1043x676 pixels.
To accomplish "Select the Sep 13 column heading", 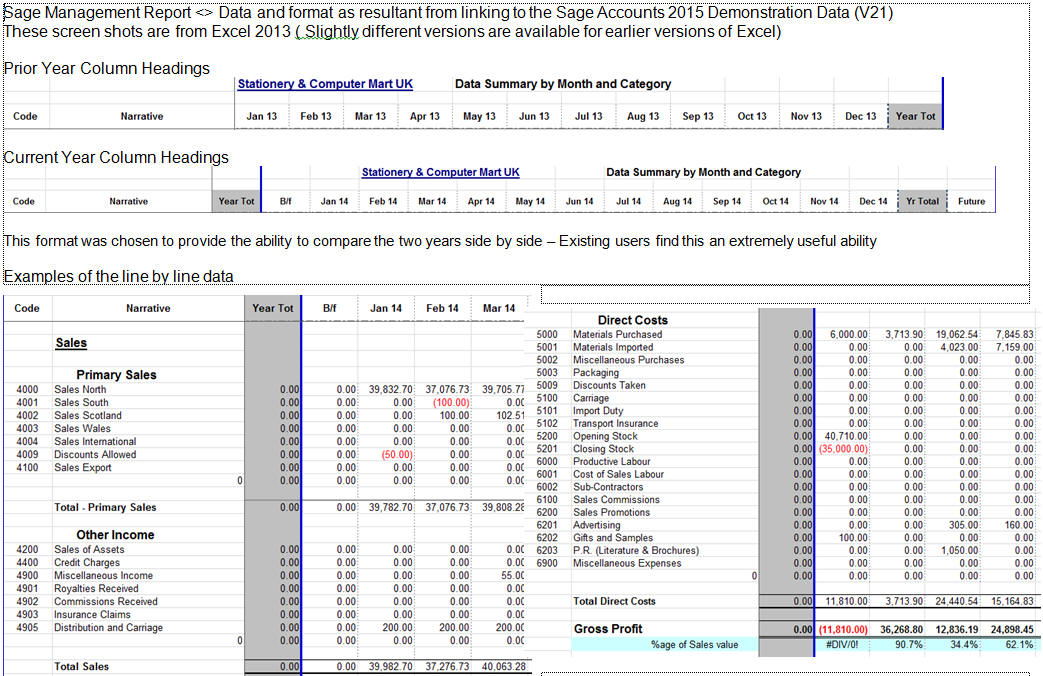I will [x=698, y=116].
